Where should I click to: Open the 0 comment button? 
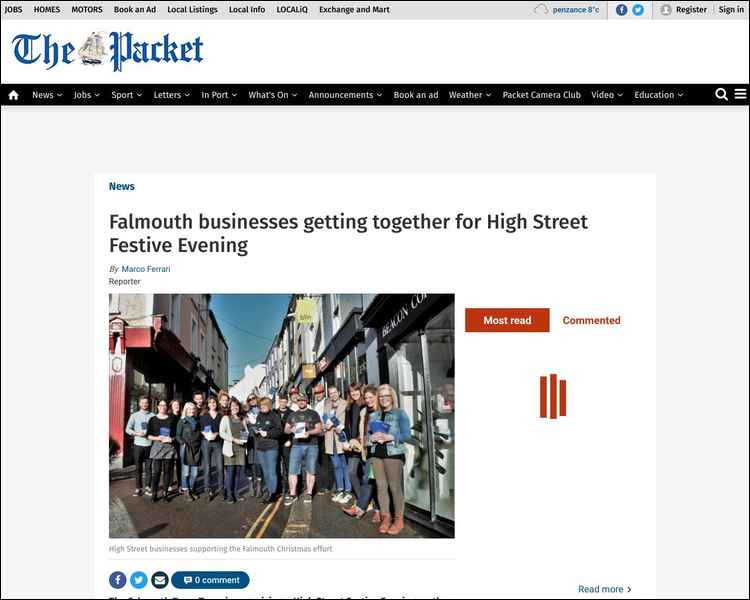(x=210, y=580)
